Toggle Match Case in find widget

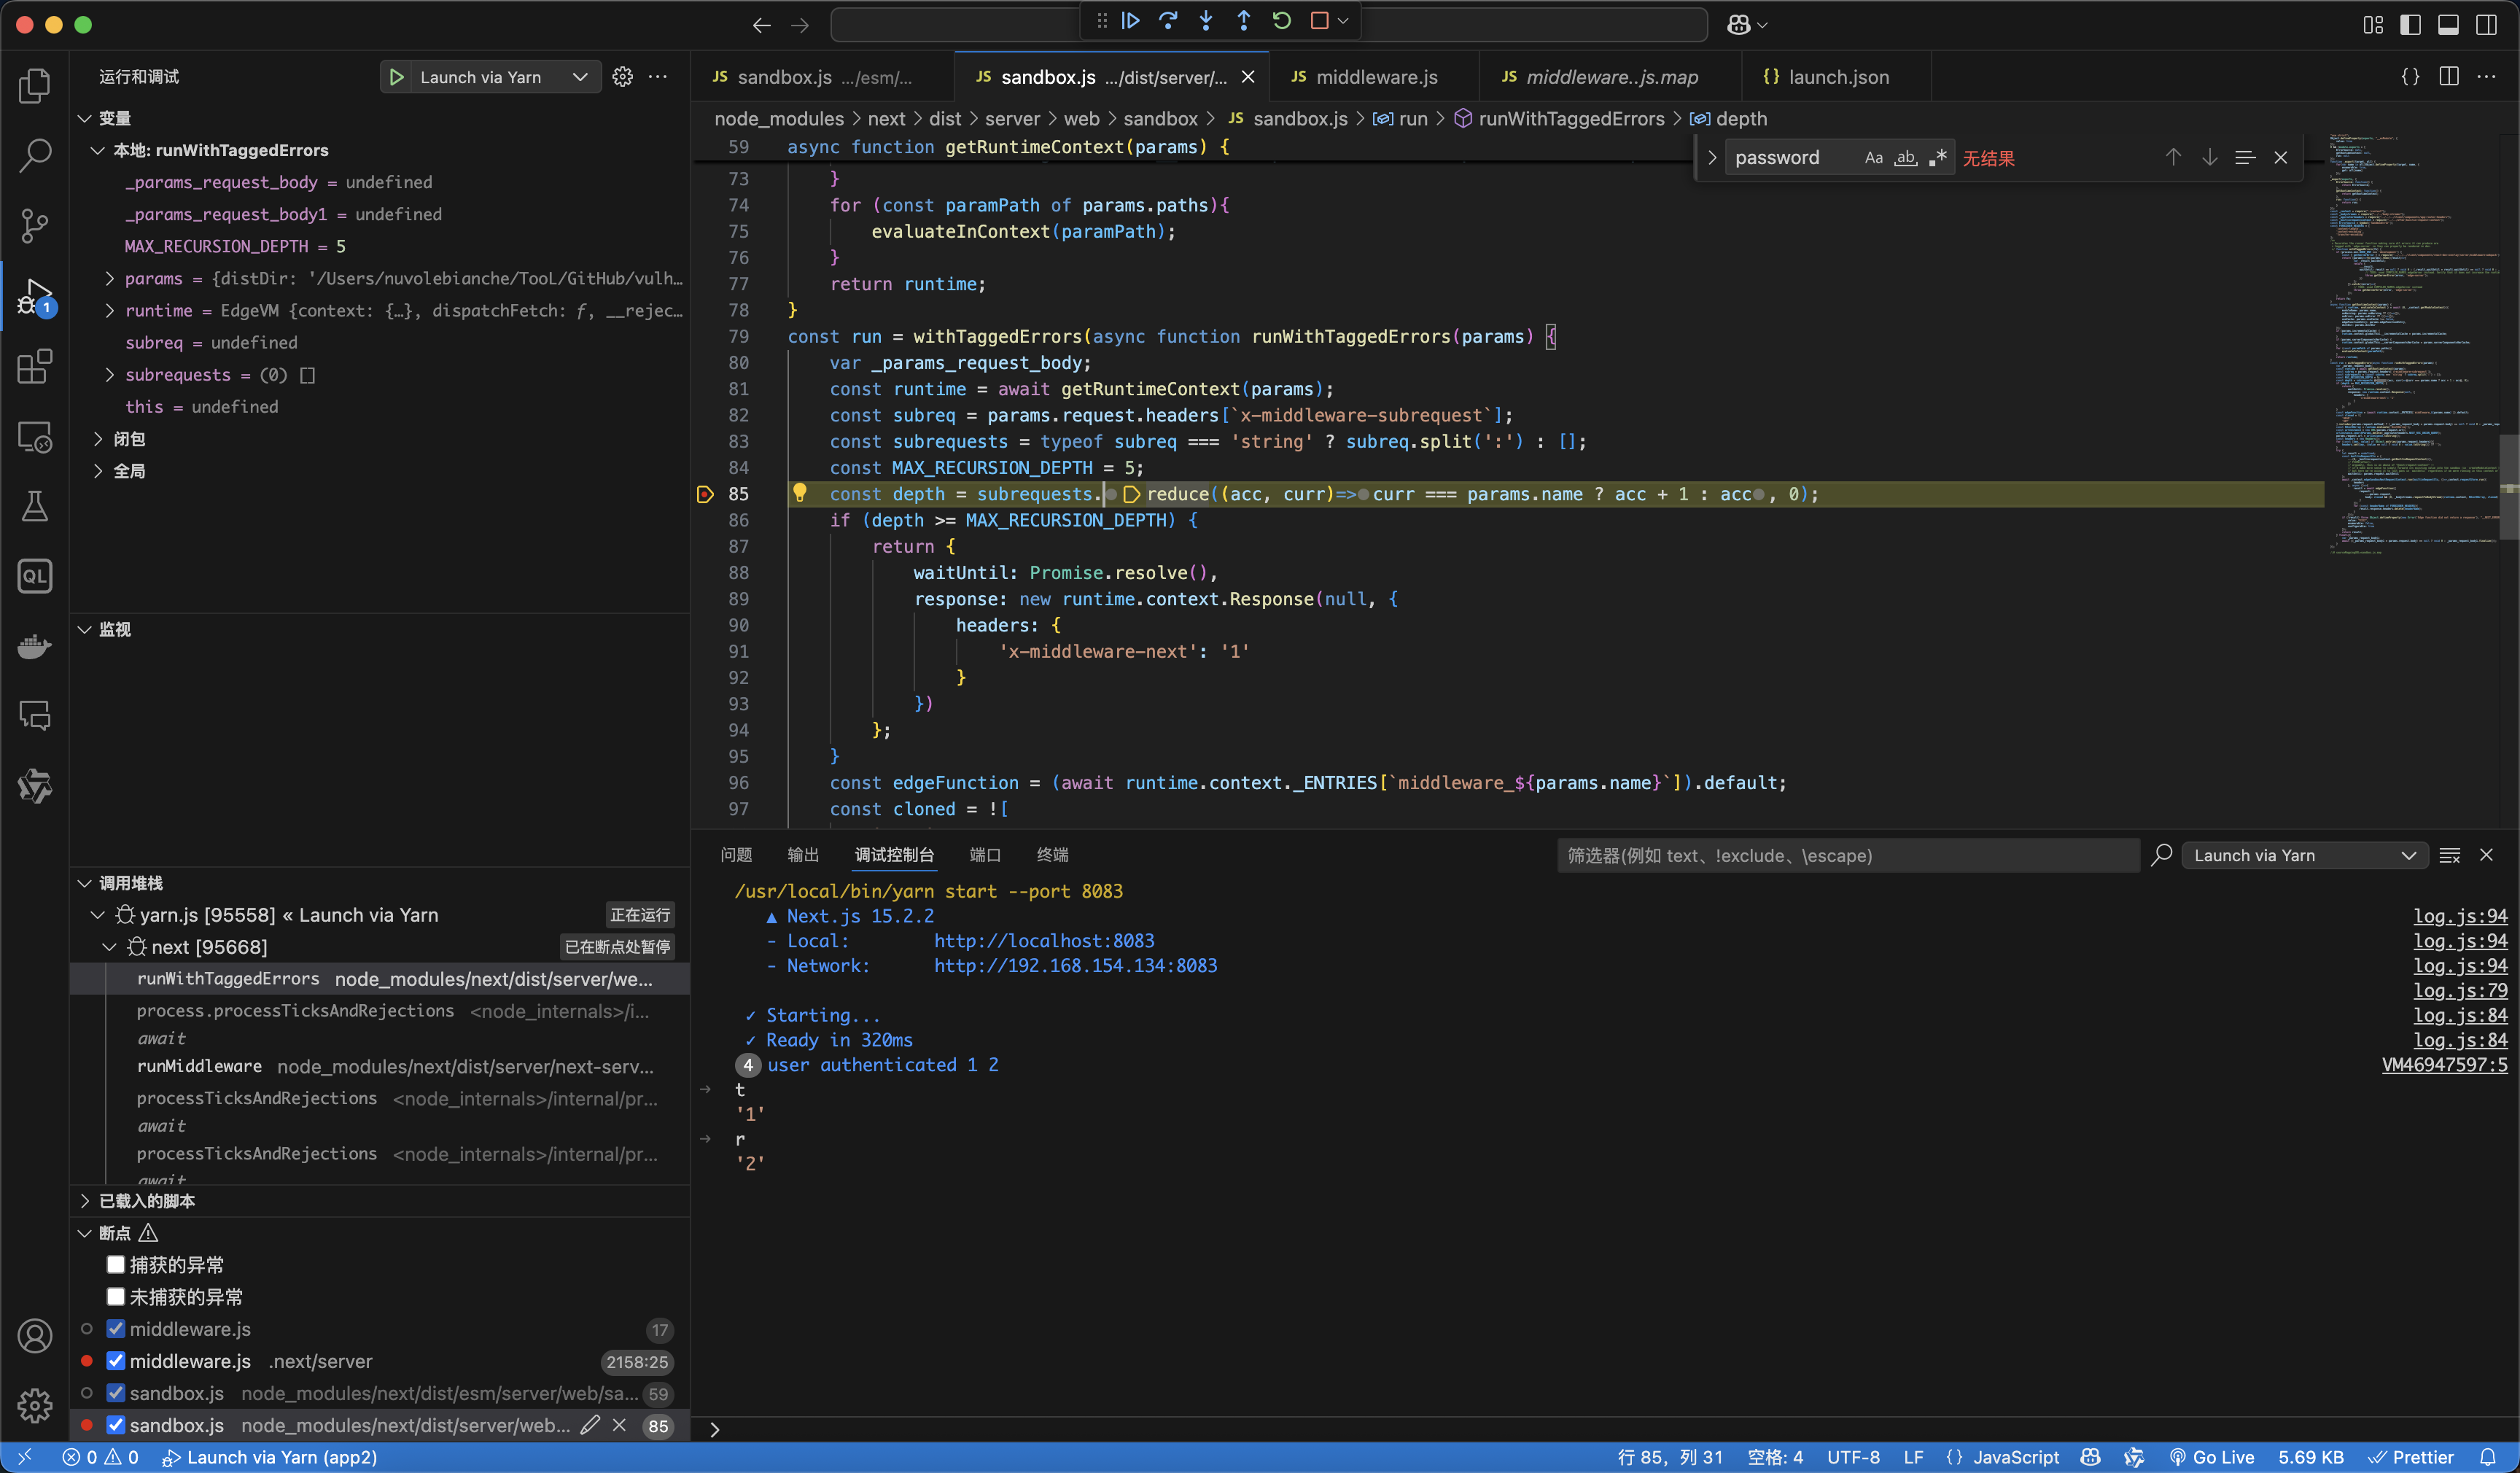(1874, 157)
